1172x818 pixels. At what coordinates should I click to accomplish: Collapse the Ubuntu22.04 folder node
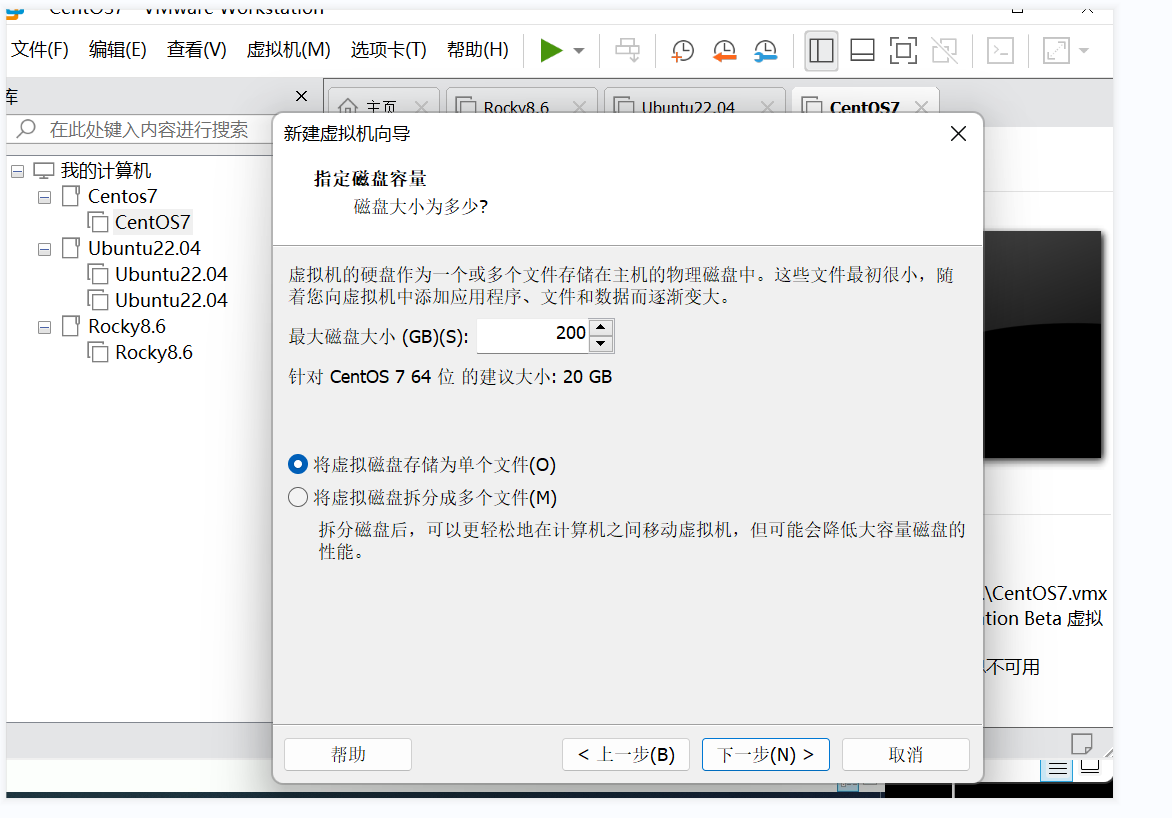click(45, 249)
